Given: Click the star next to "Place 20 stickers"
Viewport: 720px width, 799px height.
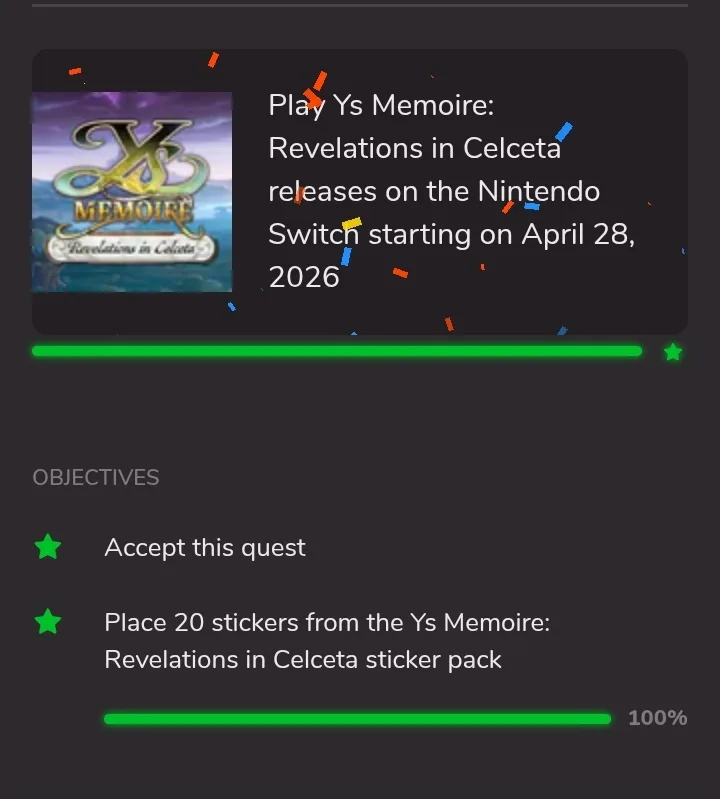Looking at the screenshot, I should tap(48, 622).
